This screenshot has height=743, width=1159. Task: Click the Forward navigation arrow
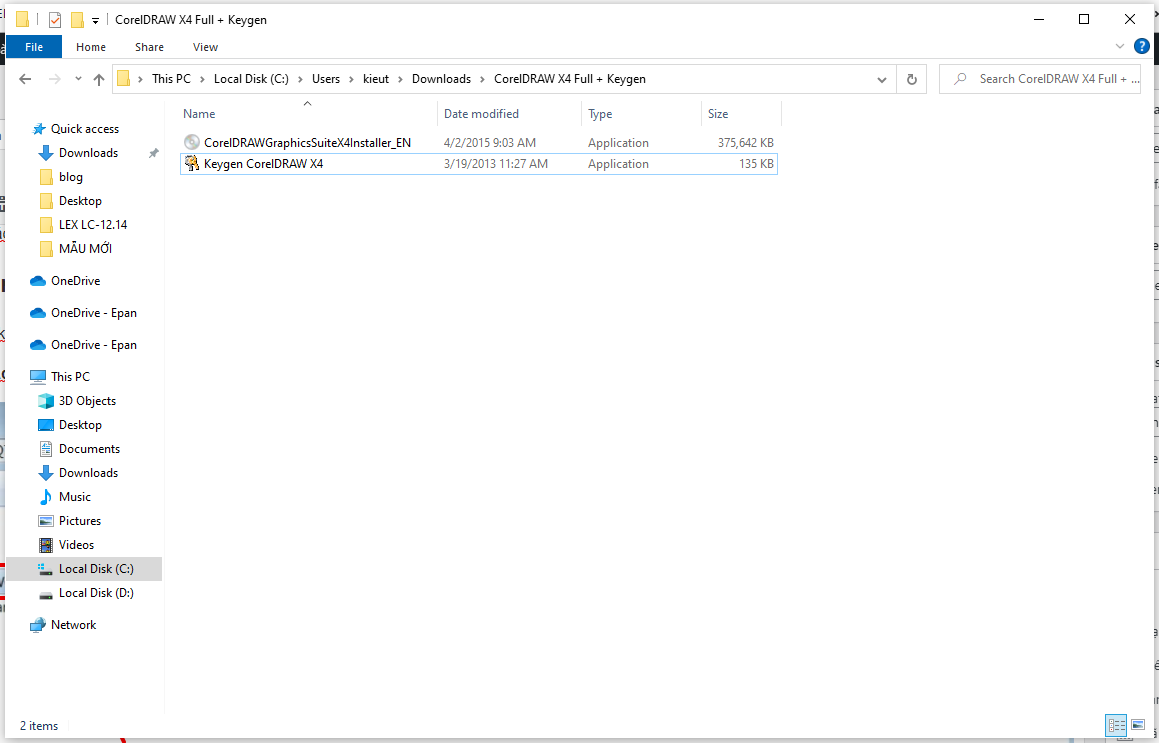point(54,79)
